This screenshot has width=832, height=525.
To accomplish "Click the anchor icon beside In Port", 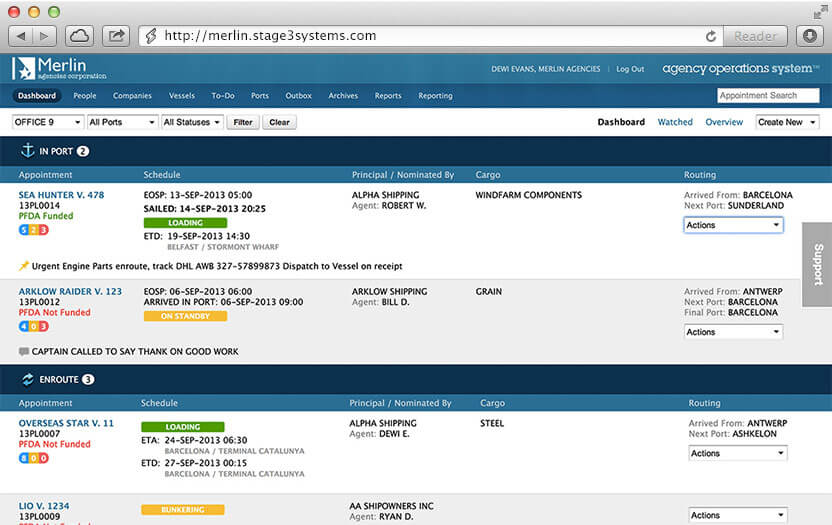I will click(x=28, y=151).
